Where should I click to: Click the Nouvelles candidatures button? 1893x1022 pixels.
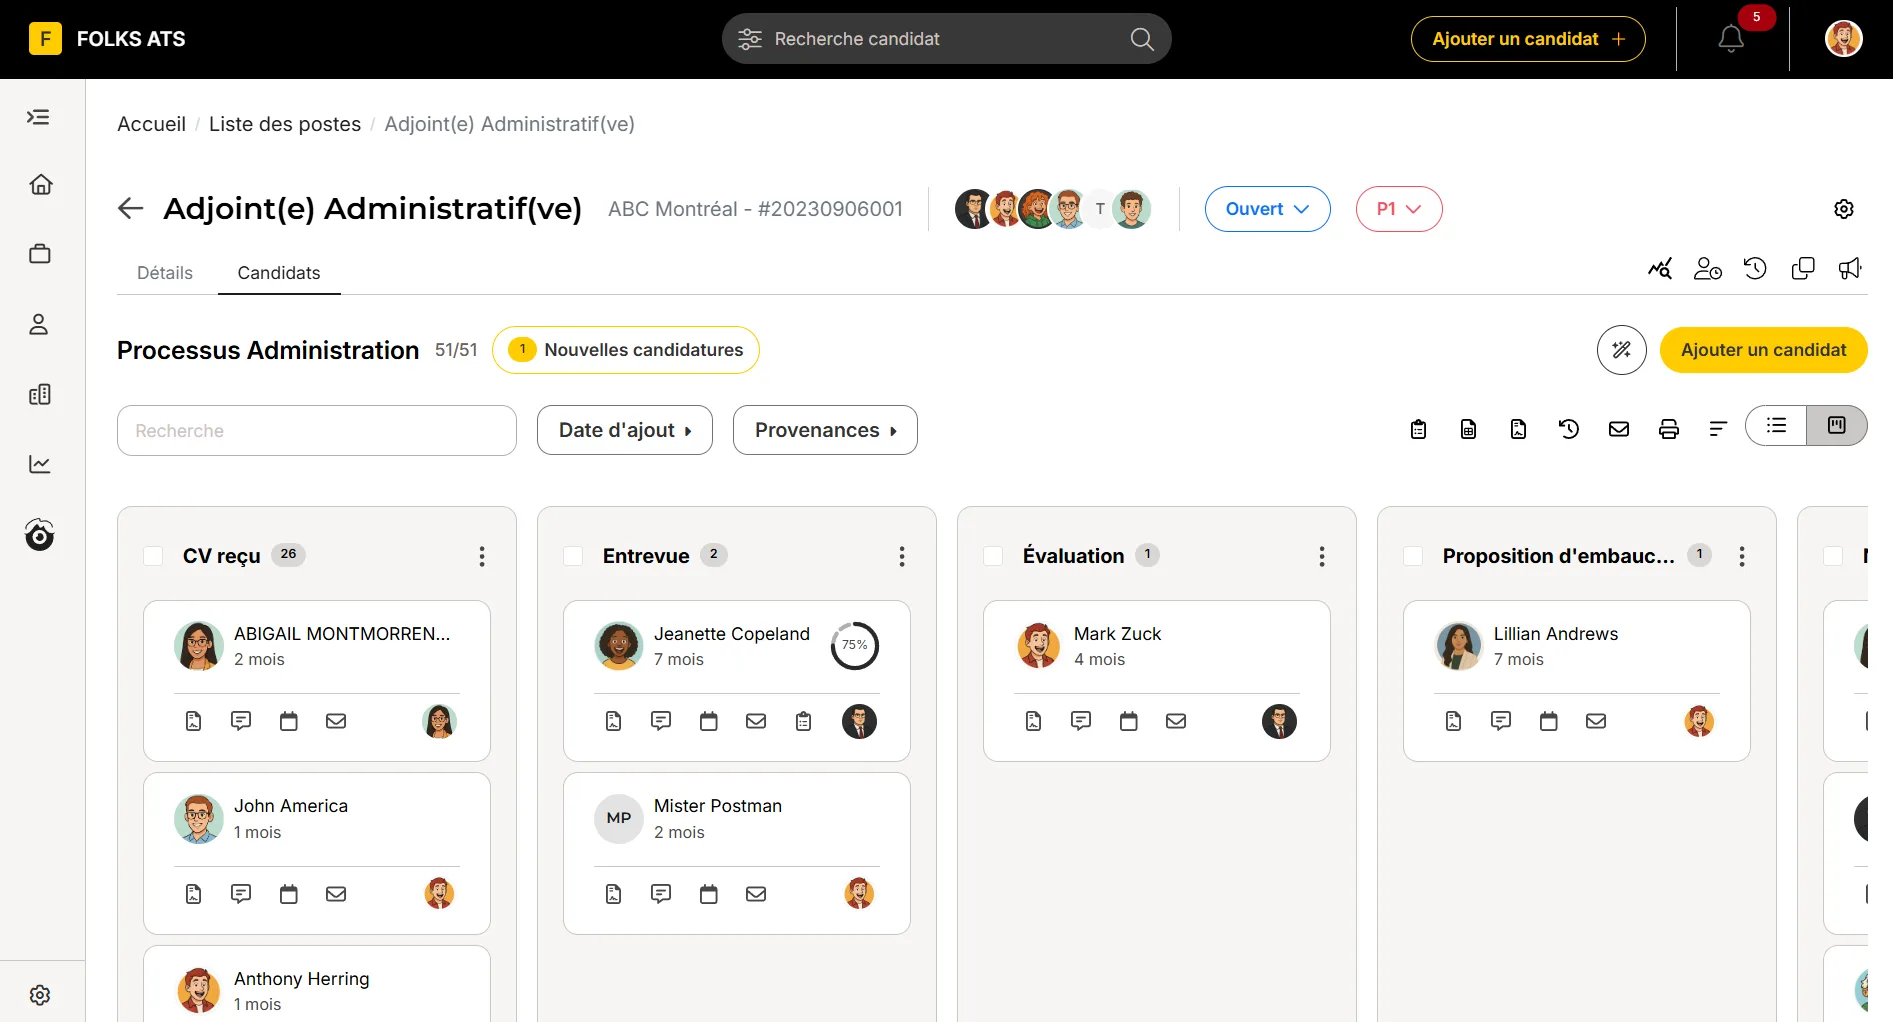(x=626, y=350)
